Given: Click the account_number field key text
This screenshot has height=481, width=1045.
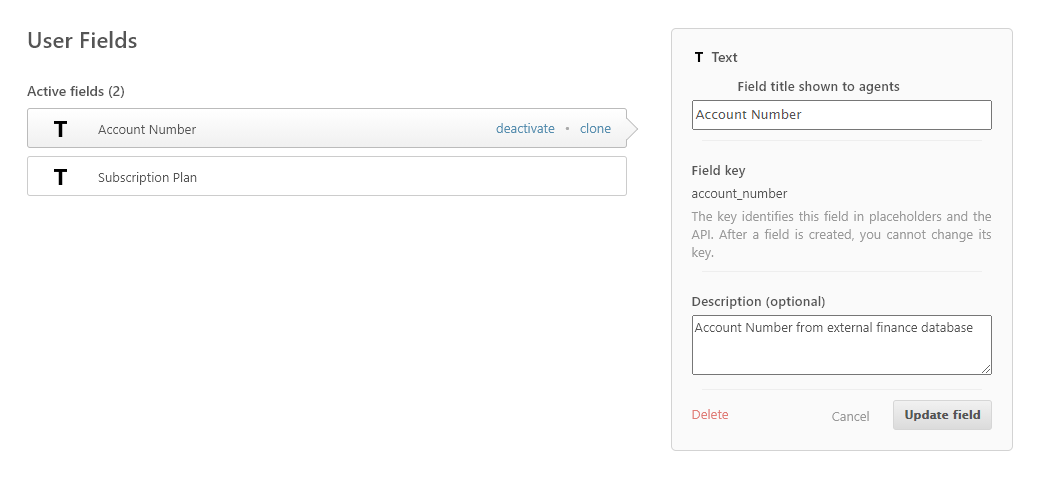Looking at the screenshot, I should pos(739,194).
